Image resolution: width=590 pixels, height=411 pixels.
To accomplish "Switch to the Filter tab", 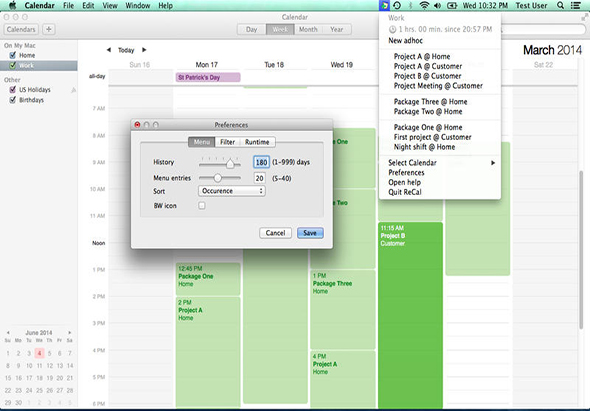I will point(227,142).
